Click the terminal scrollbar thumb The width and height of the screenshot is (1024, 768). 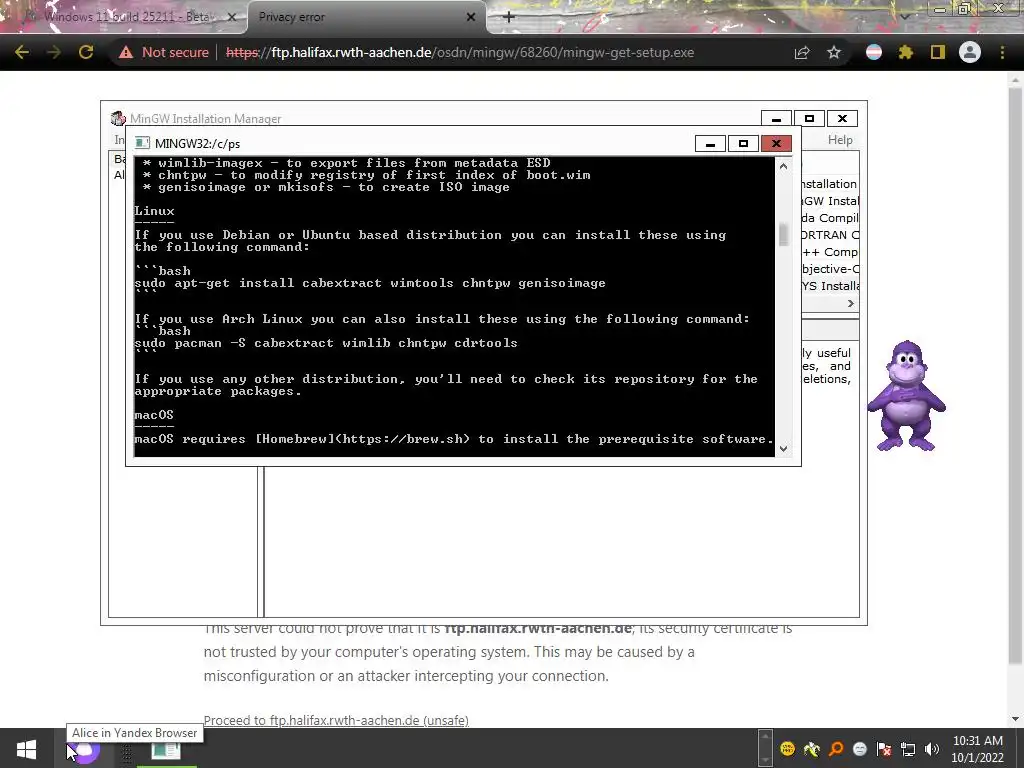[x=783, y=235]
